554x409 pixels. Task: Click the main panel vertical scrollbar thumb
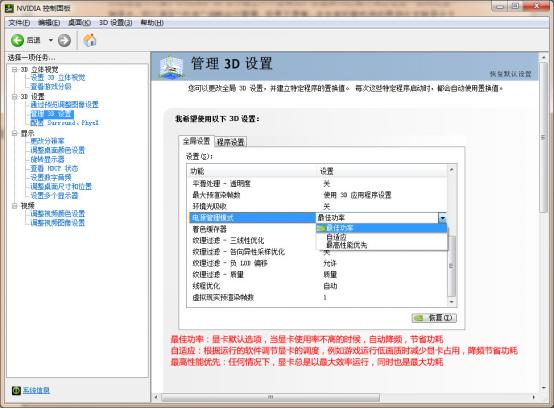pyautogui.click(x=543, y=138)
